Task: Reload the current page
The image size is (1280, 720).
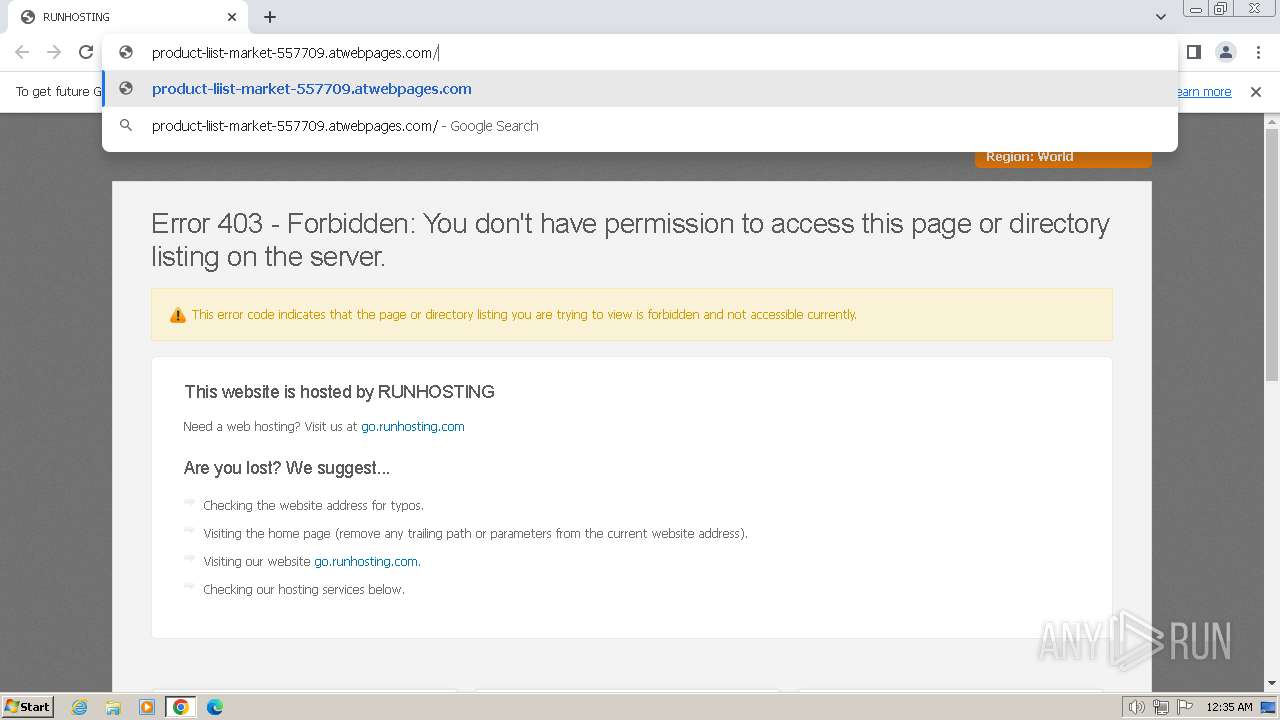Action: pos(86,52)
